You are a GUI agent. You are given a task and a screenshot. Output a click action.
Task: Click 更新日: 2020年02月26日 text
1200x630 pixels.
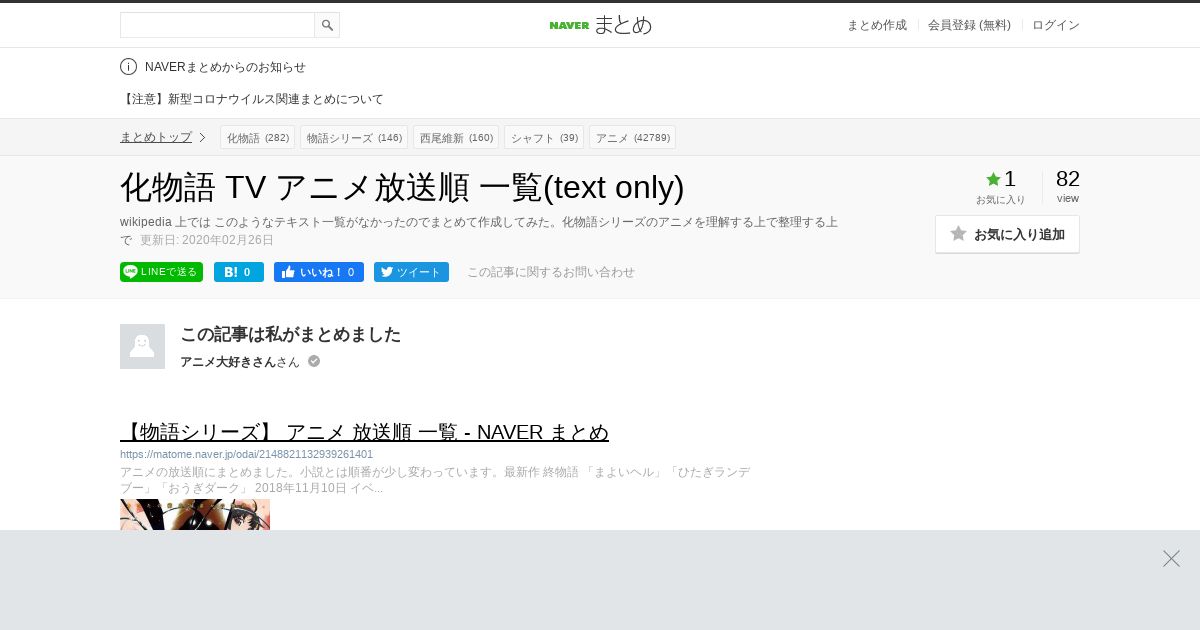pyautogui.click(x=207, y=240)
